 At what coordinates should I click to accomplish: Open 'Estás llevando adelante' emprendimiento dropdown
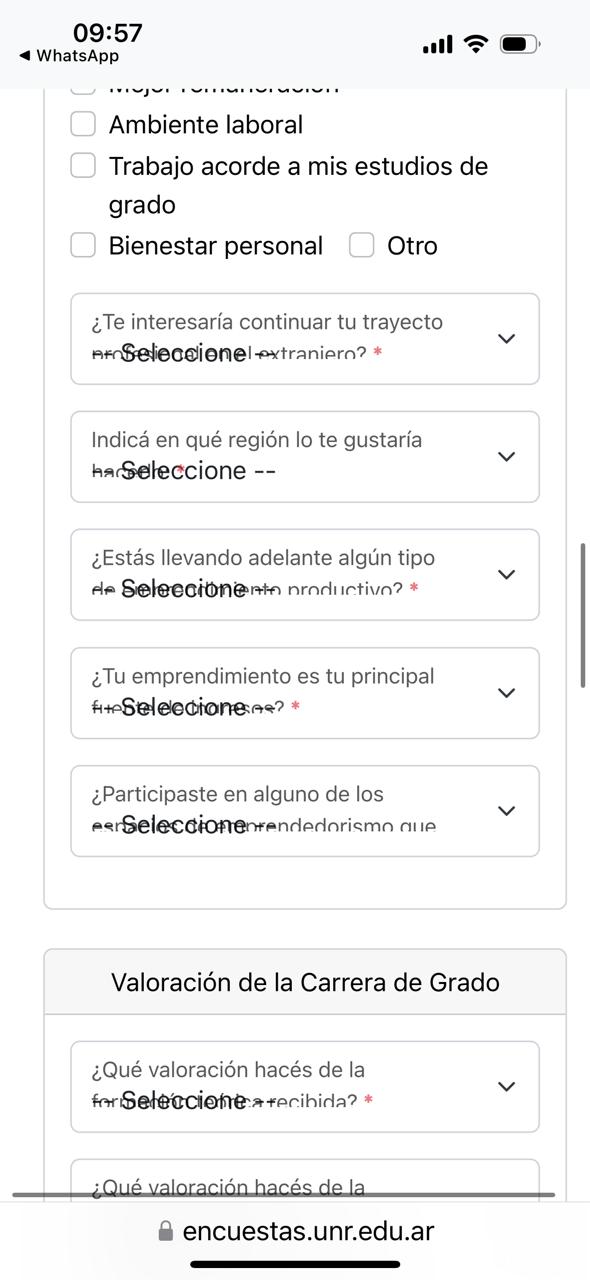point(305,575)
